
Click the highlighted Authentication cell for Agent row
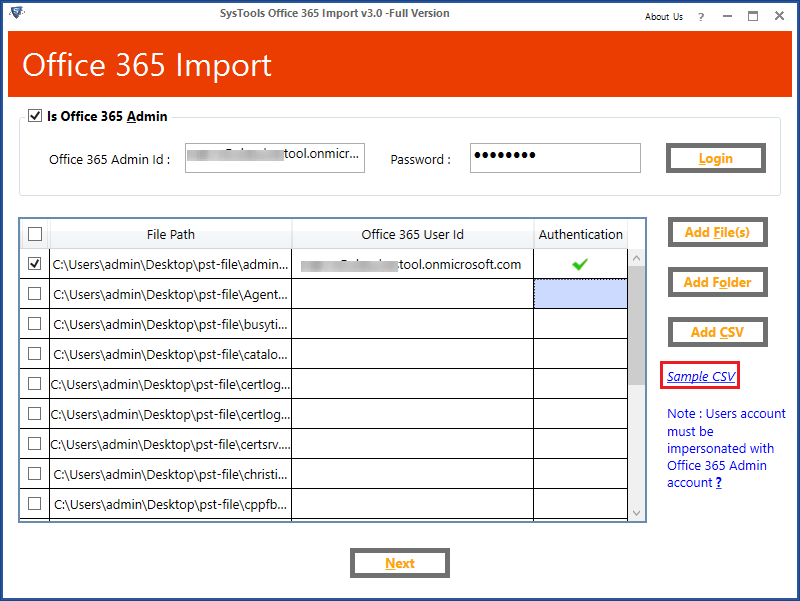click(x=581, y=294)
